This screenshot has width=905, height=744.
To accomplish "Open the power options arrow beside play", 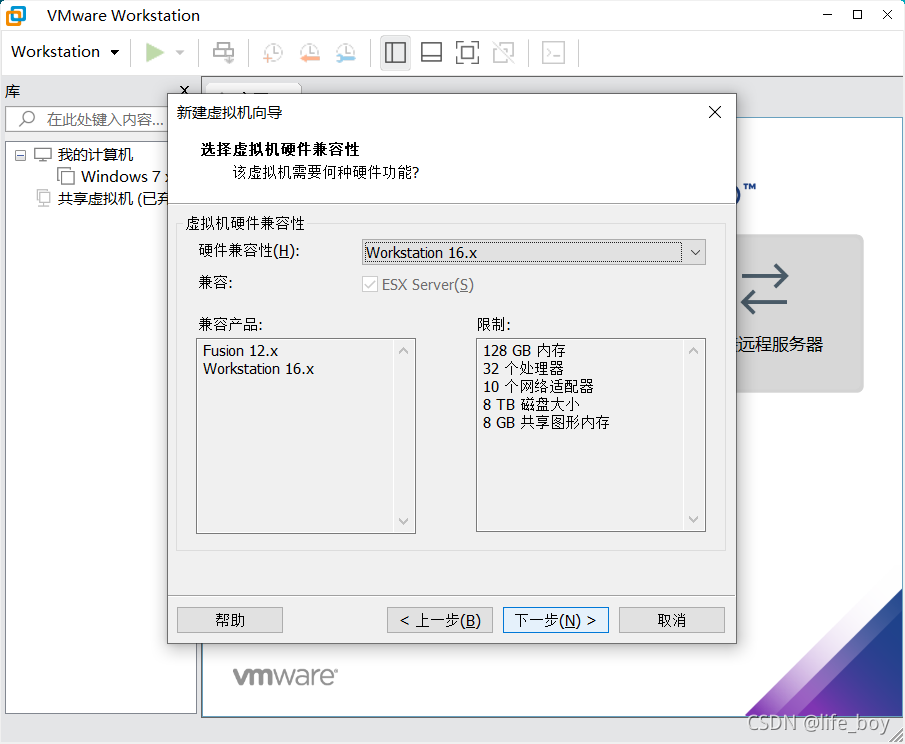I will click(x=180, y=53).
